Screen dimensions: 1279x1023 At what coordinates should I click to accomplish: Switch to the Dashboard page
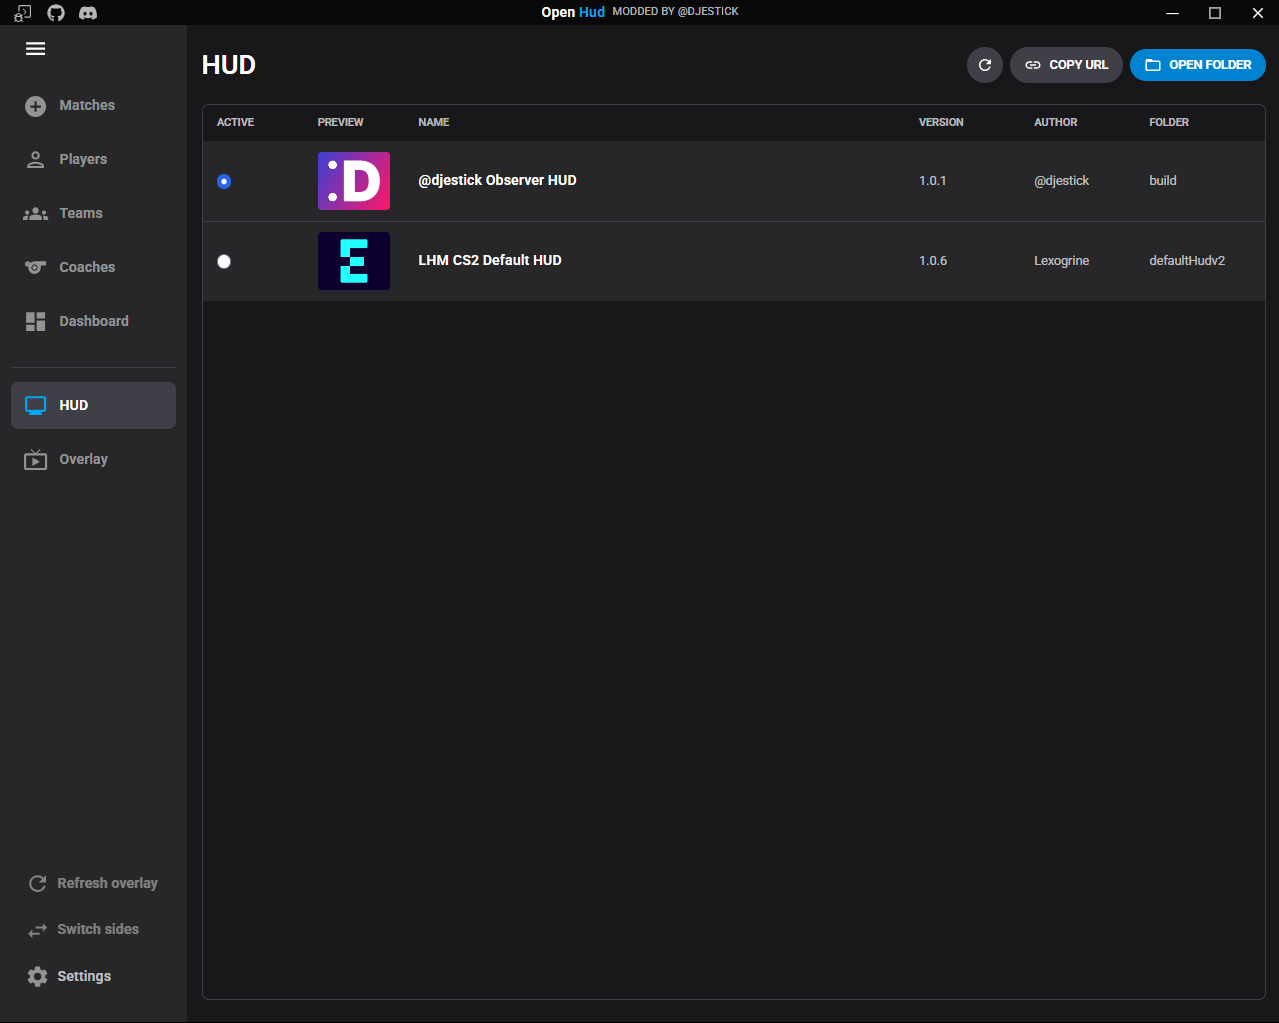point(93,321)
